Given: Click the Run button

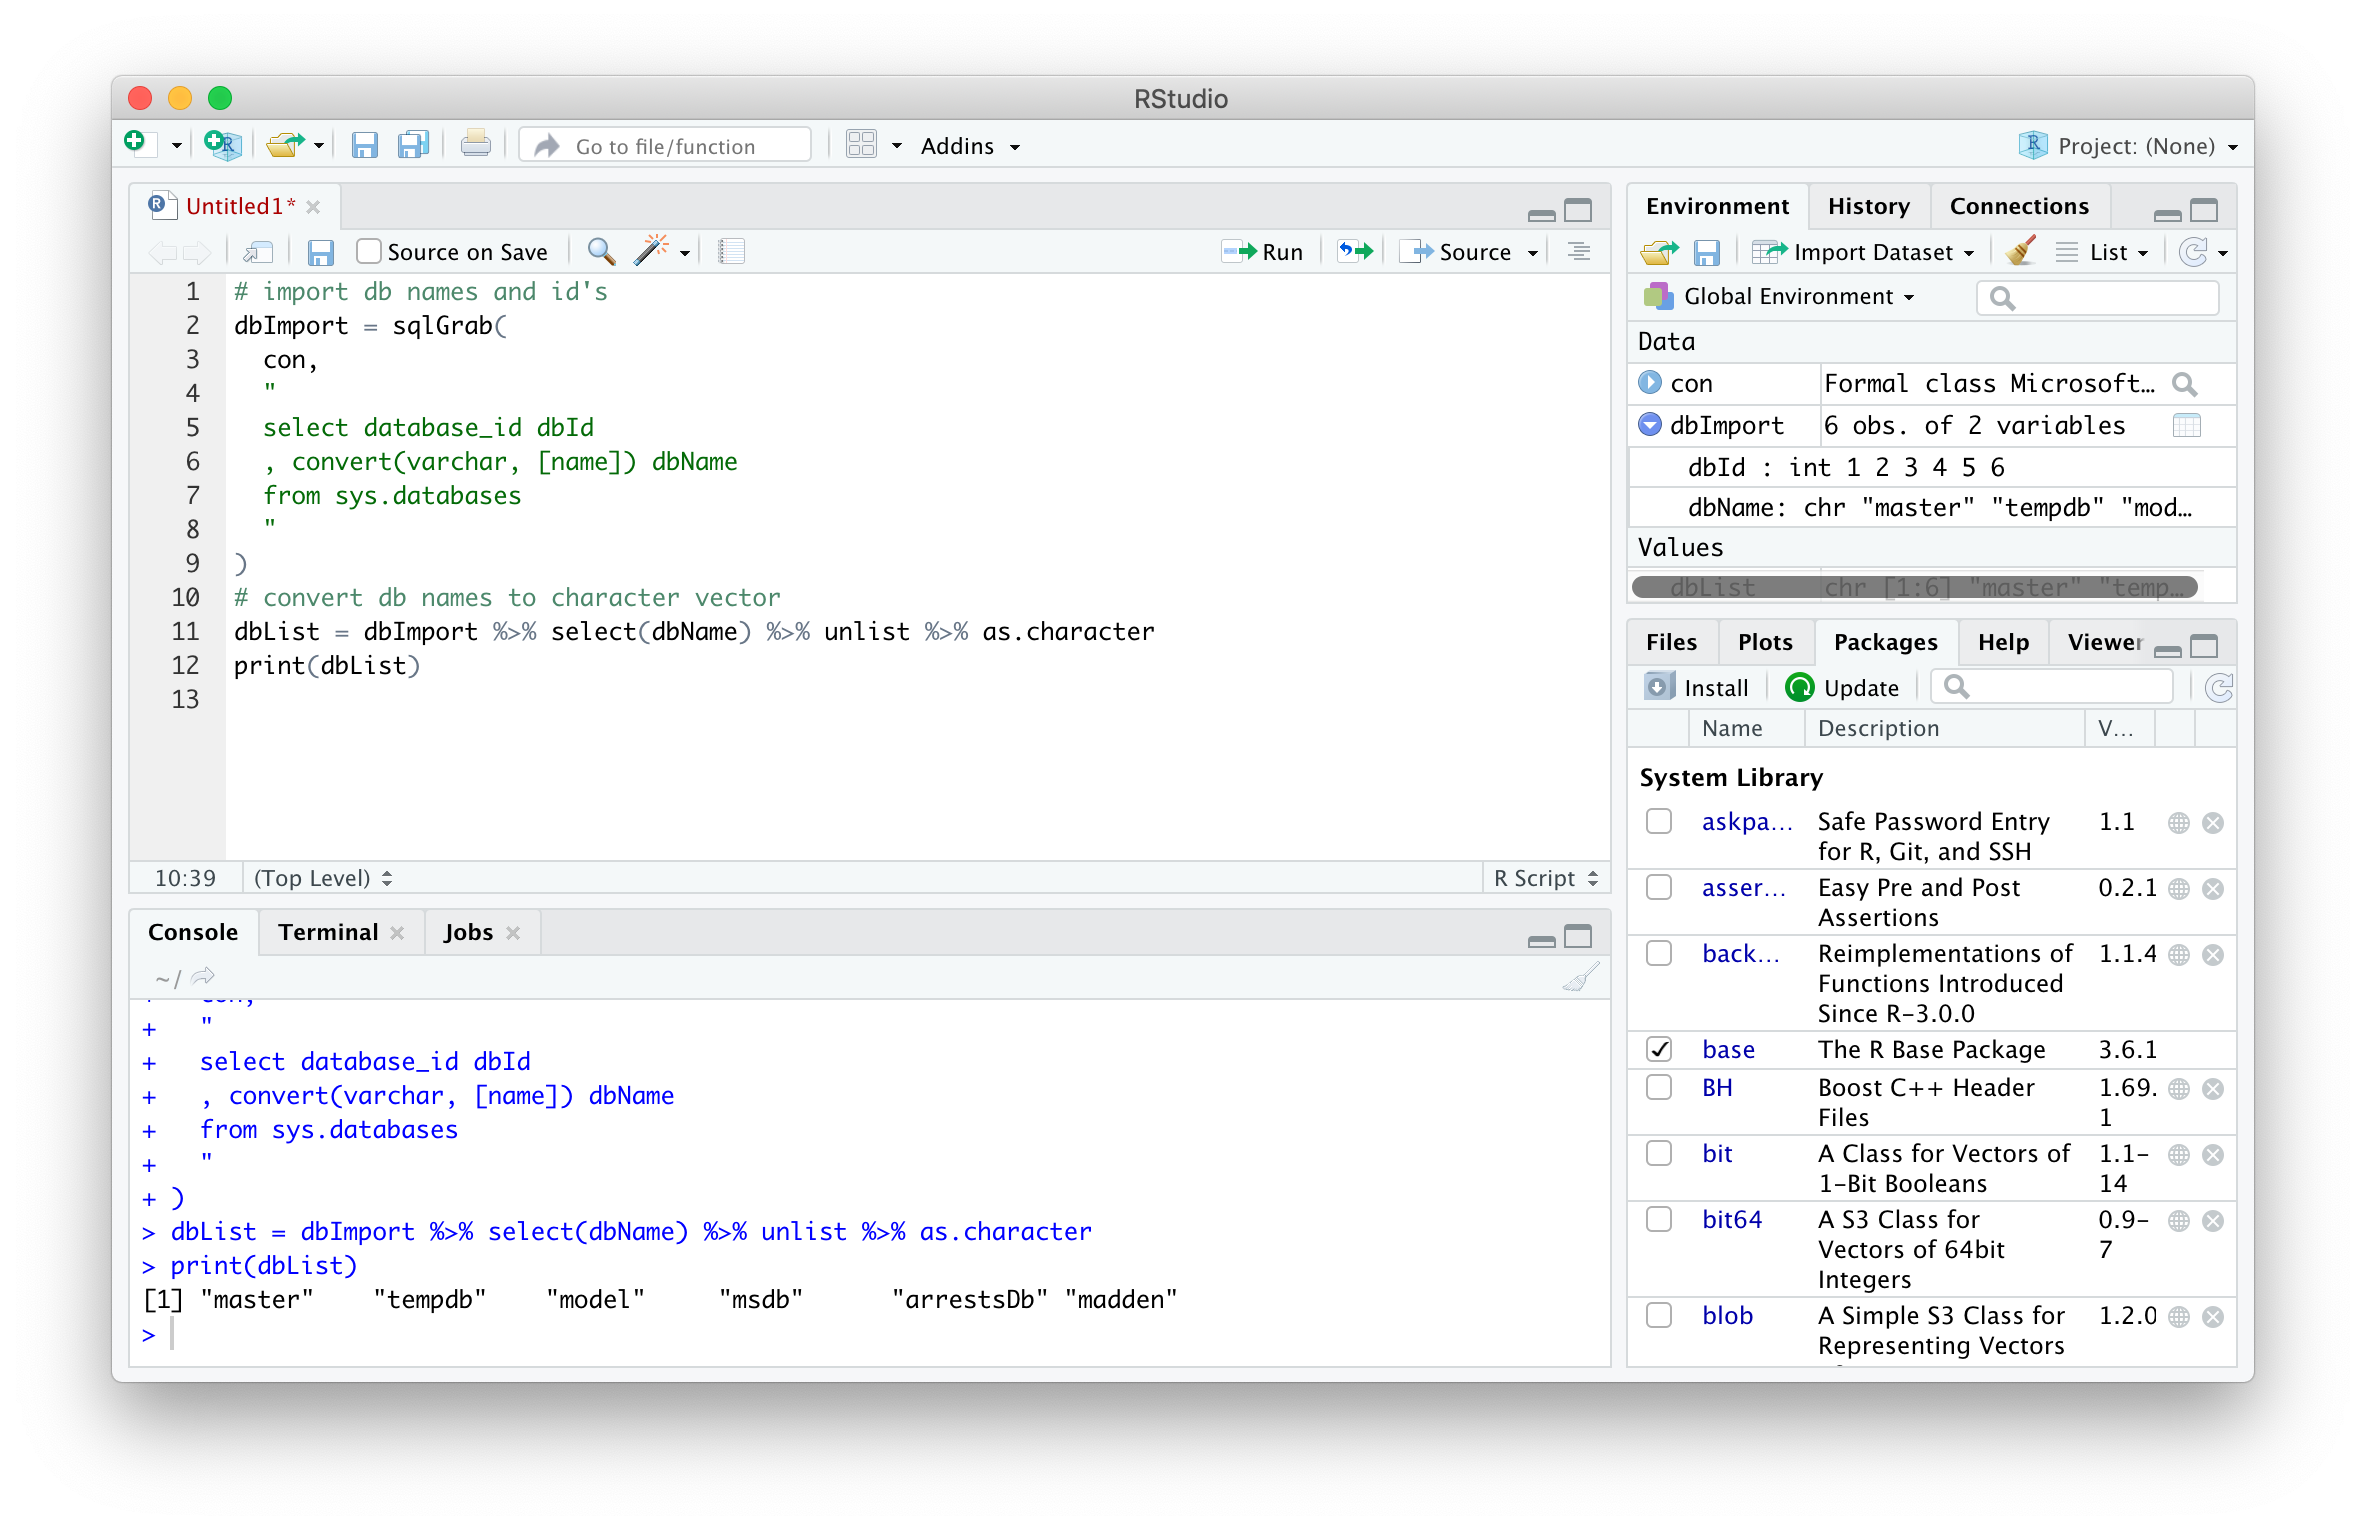Looking at the screenshot, I should coord(1265,251).
